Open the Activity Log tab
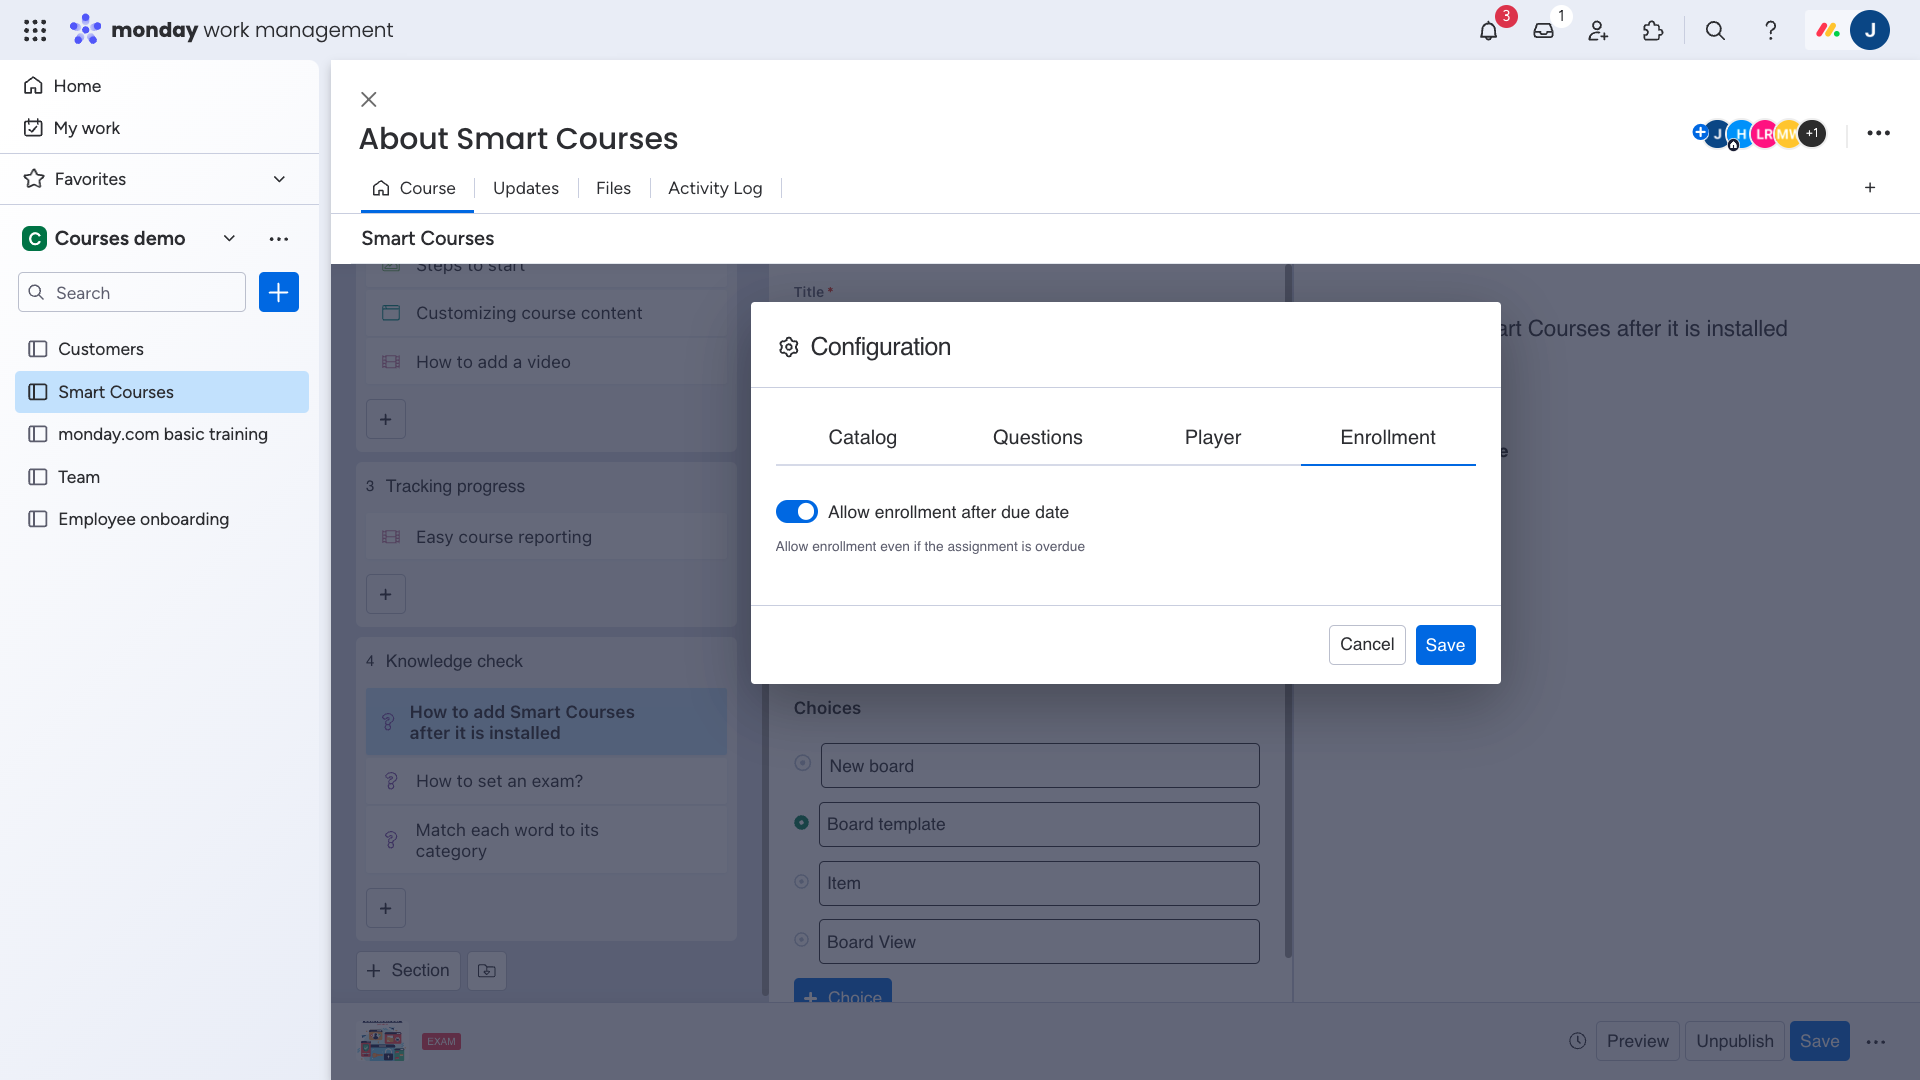 [x=715, y=188]
